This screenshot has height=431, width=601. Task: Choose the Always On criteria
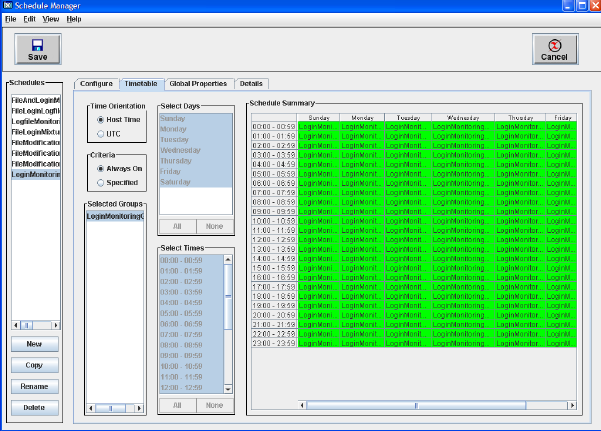click(x=100, y=169)
